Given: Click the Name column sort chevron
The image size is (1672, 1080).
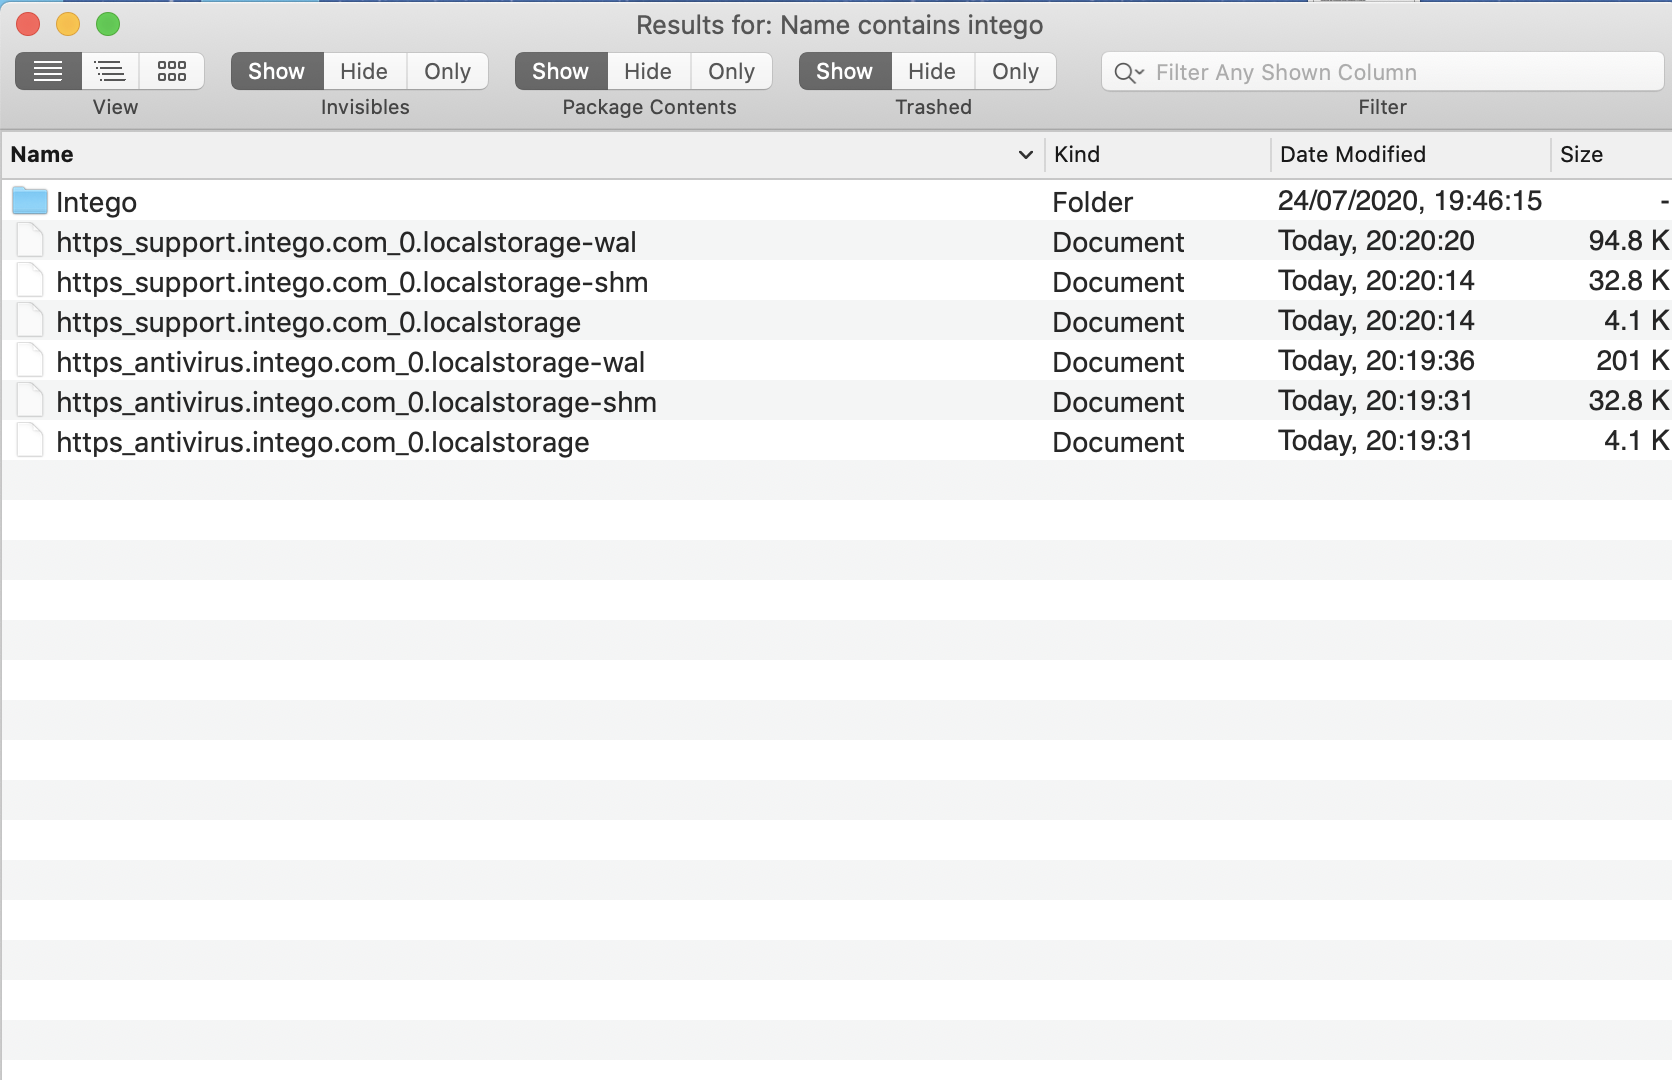Looking at the screenshot, I should 1025,154.
